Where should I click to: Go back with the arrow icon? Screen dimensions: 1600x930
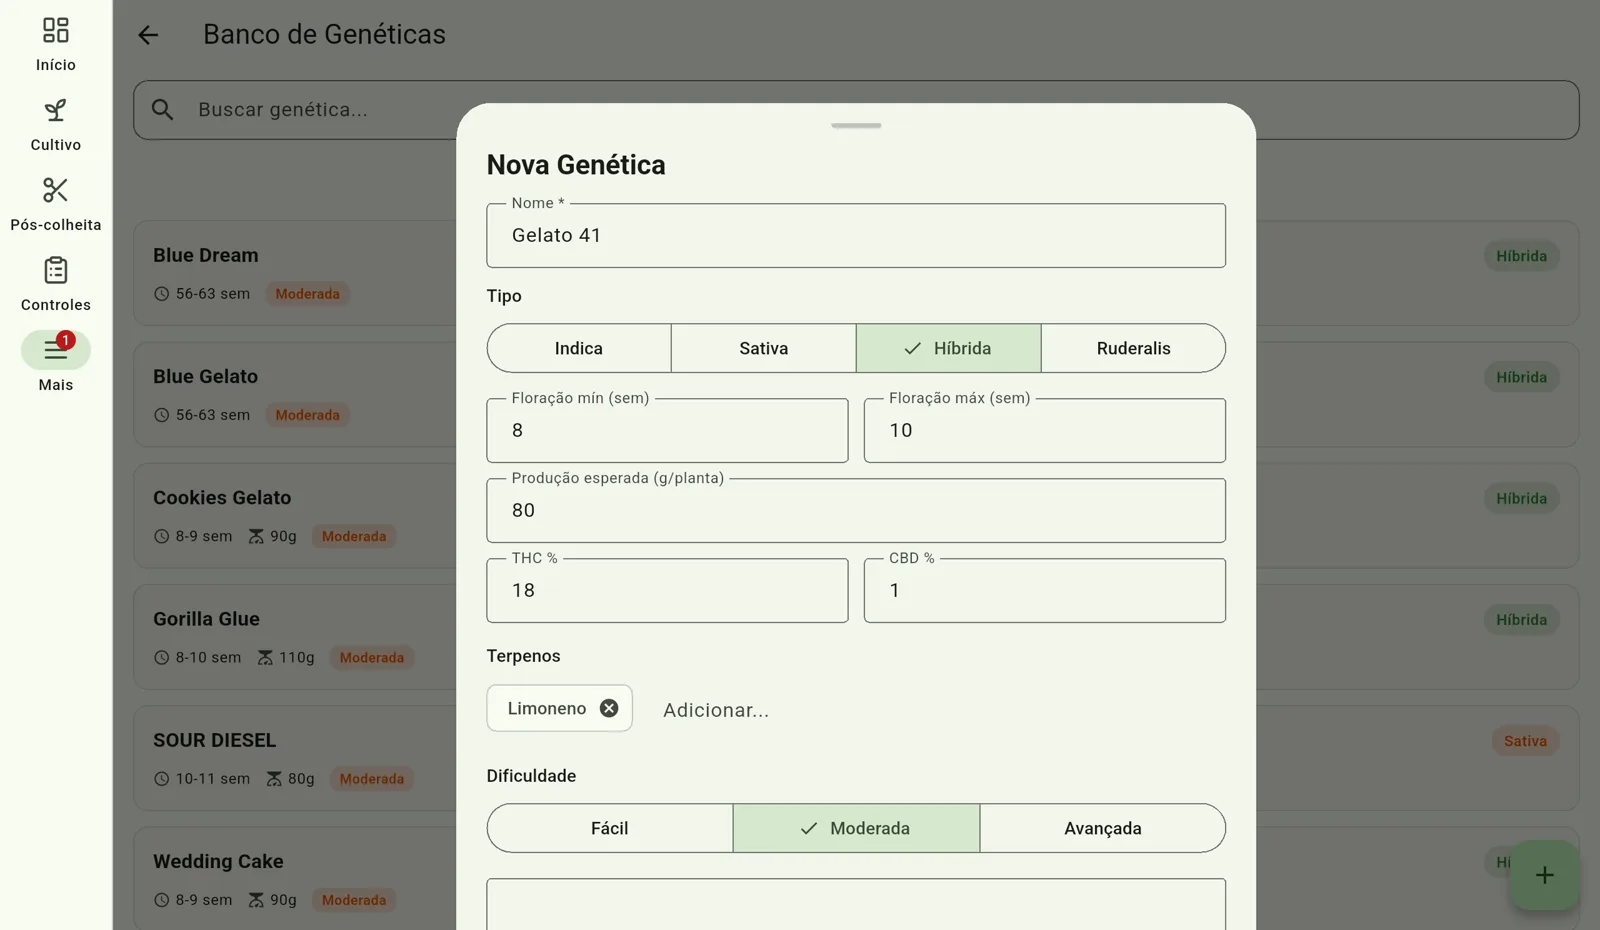148,35
